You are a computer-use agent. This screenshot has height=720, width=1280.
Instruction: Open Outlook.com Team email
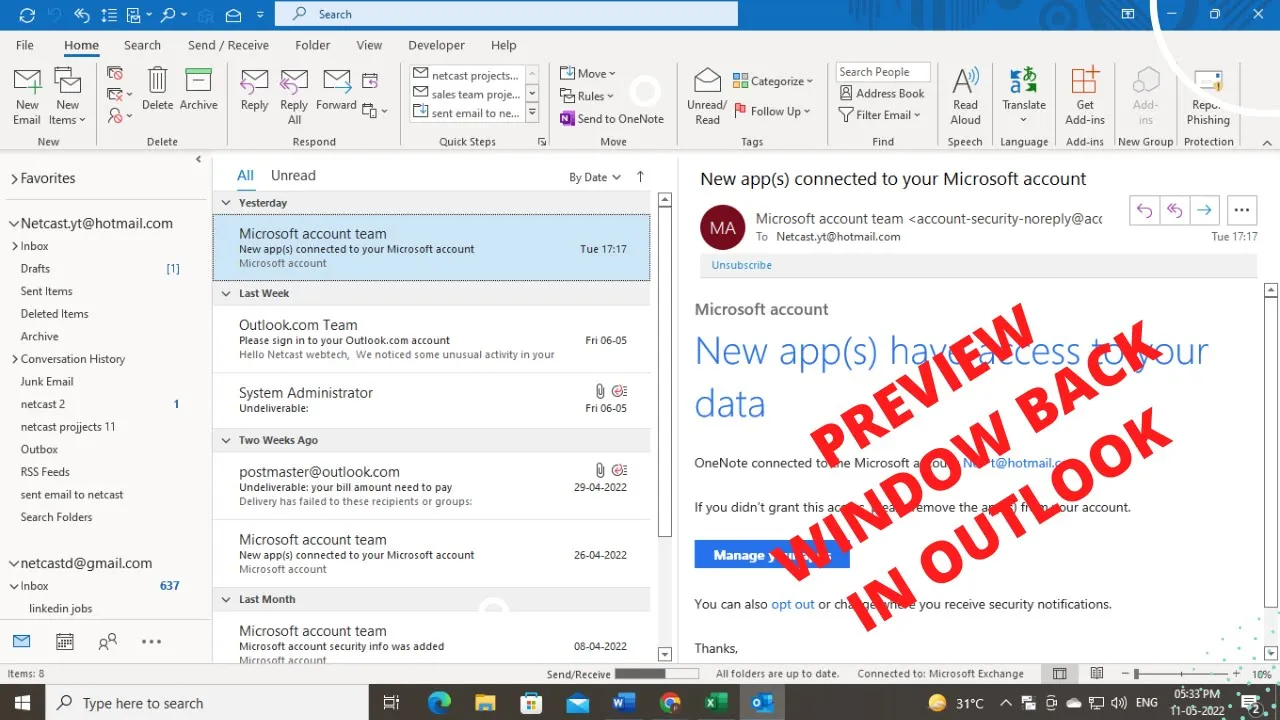pyautogui.click(x=431, y=339)
